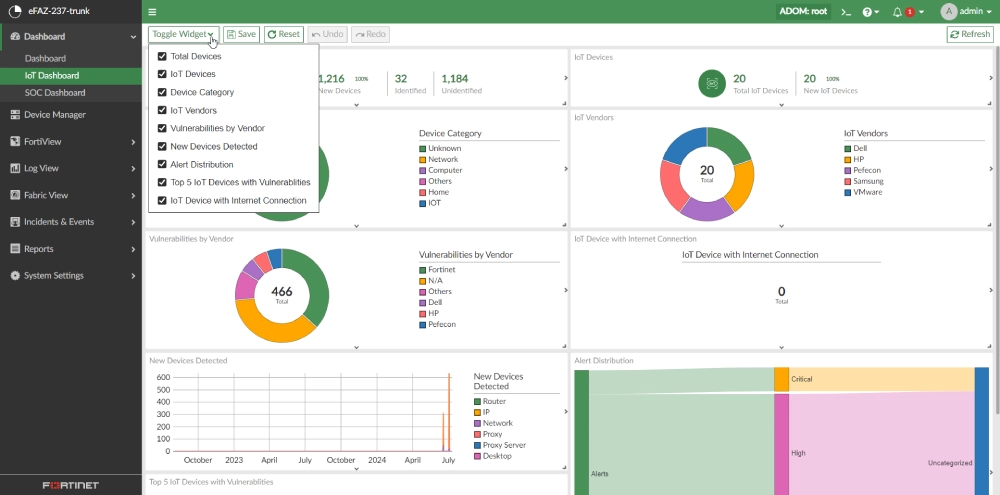Click the hamburger menu icon in header

tap(152, 12)
